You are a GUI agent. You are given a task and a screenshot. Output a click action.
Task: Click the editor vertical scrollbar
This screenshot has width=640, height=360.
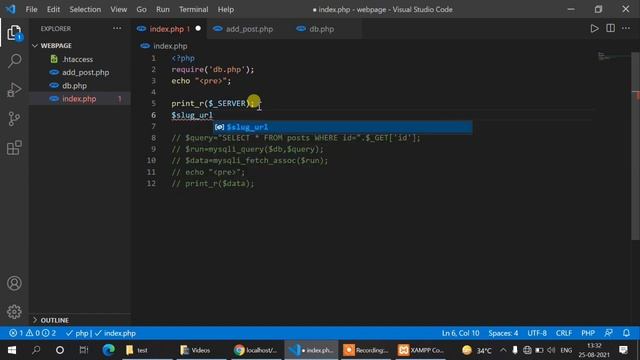click(635, 147)
